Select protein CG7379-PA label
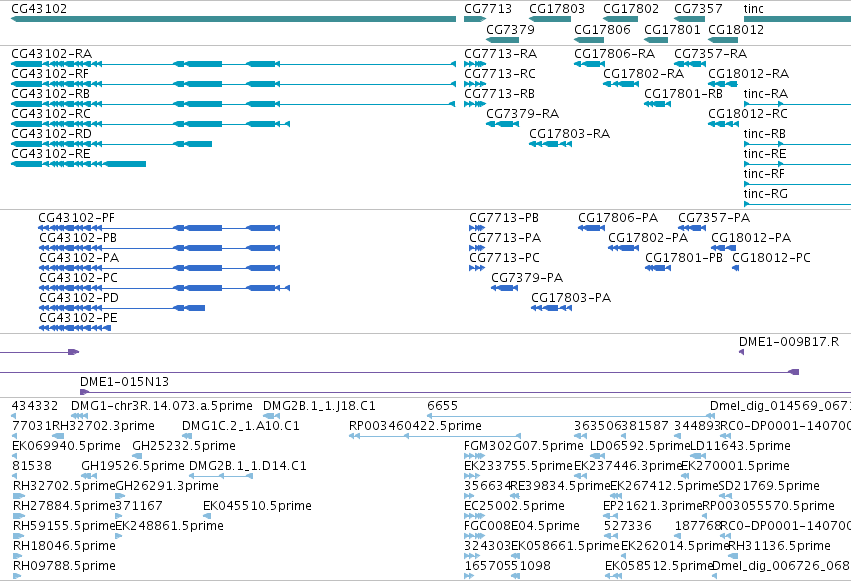851x581 pixels. tap(527, 278)
